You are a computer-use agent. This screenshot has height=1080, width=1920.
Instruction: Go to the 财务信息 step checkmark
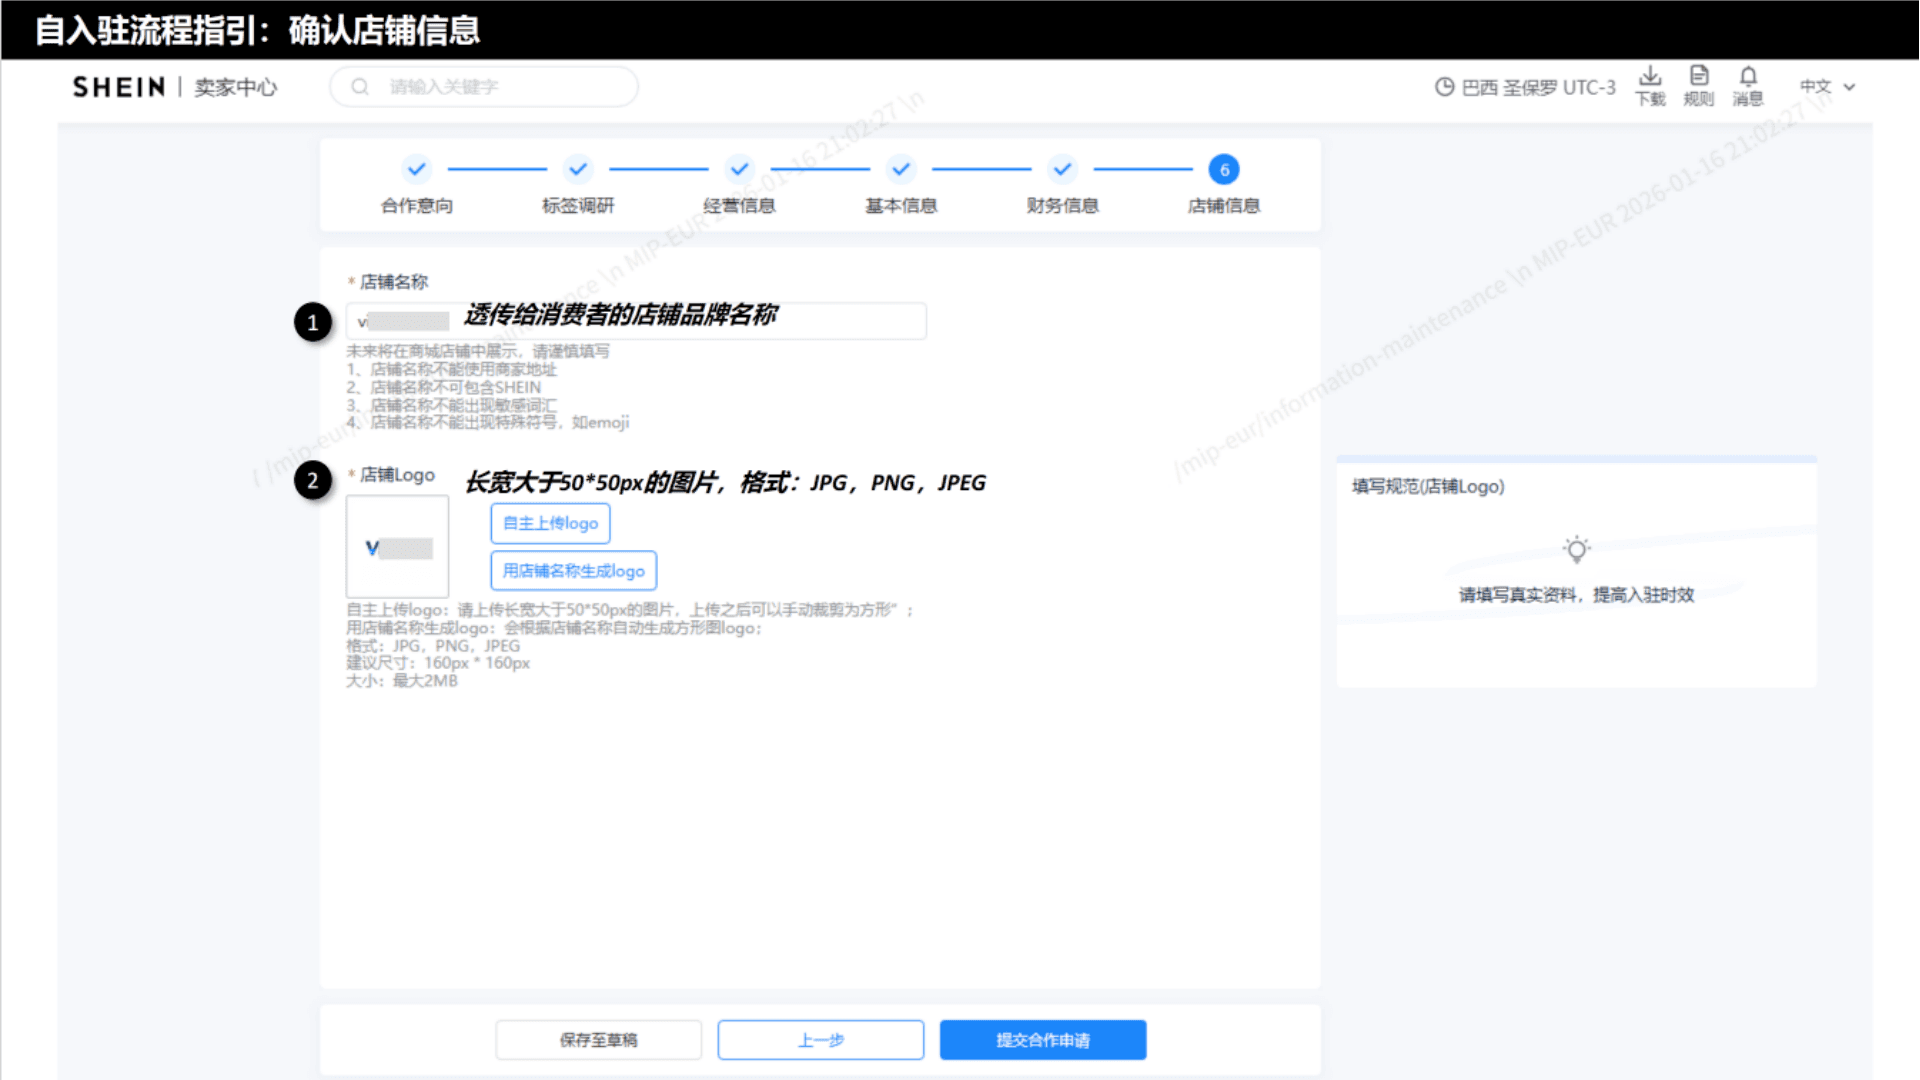[1062, 169]
